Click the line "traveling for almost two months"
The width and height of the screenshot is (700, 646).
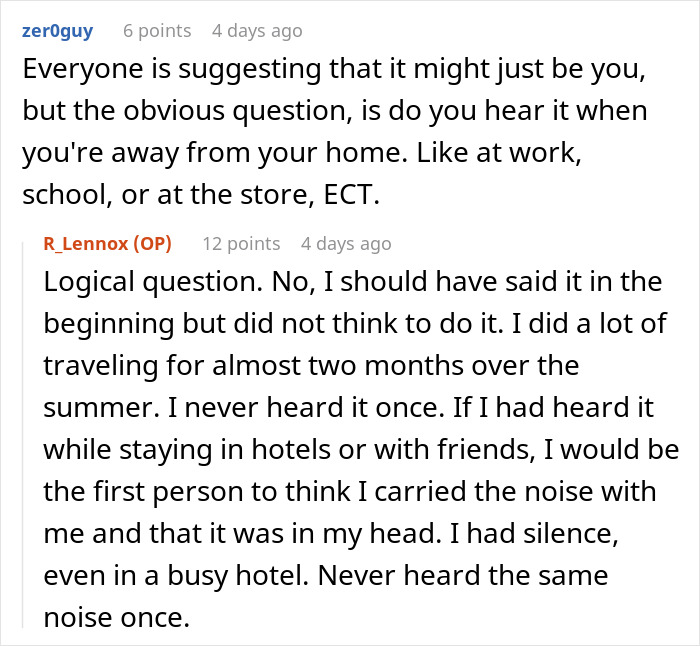pyautogui.click(x=311, y=366)
